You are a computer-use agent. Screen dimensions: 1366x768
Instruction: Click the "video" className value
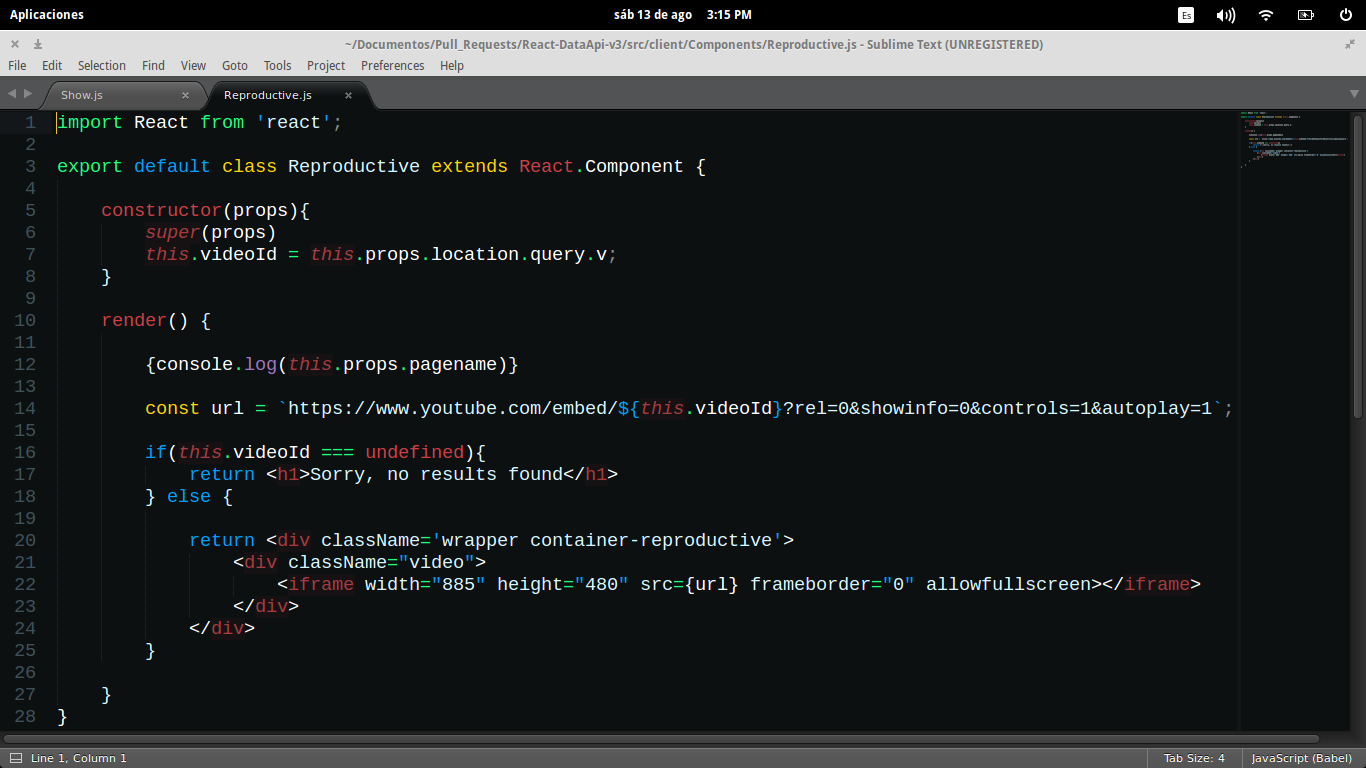tap(436, 562)
